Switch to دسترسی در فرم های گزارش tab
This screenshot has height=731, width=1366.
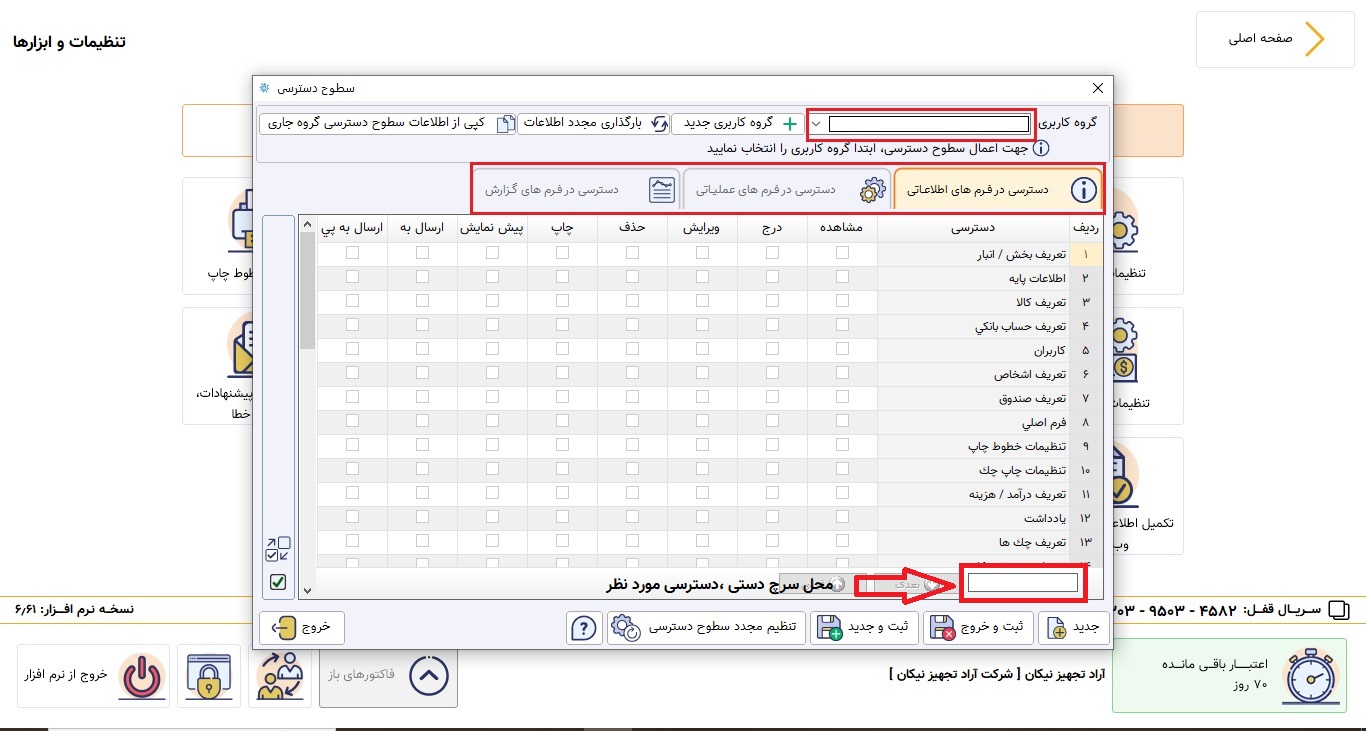pyautogui.click(x=577, y=190)
